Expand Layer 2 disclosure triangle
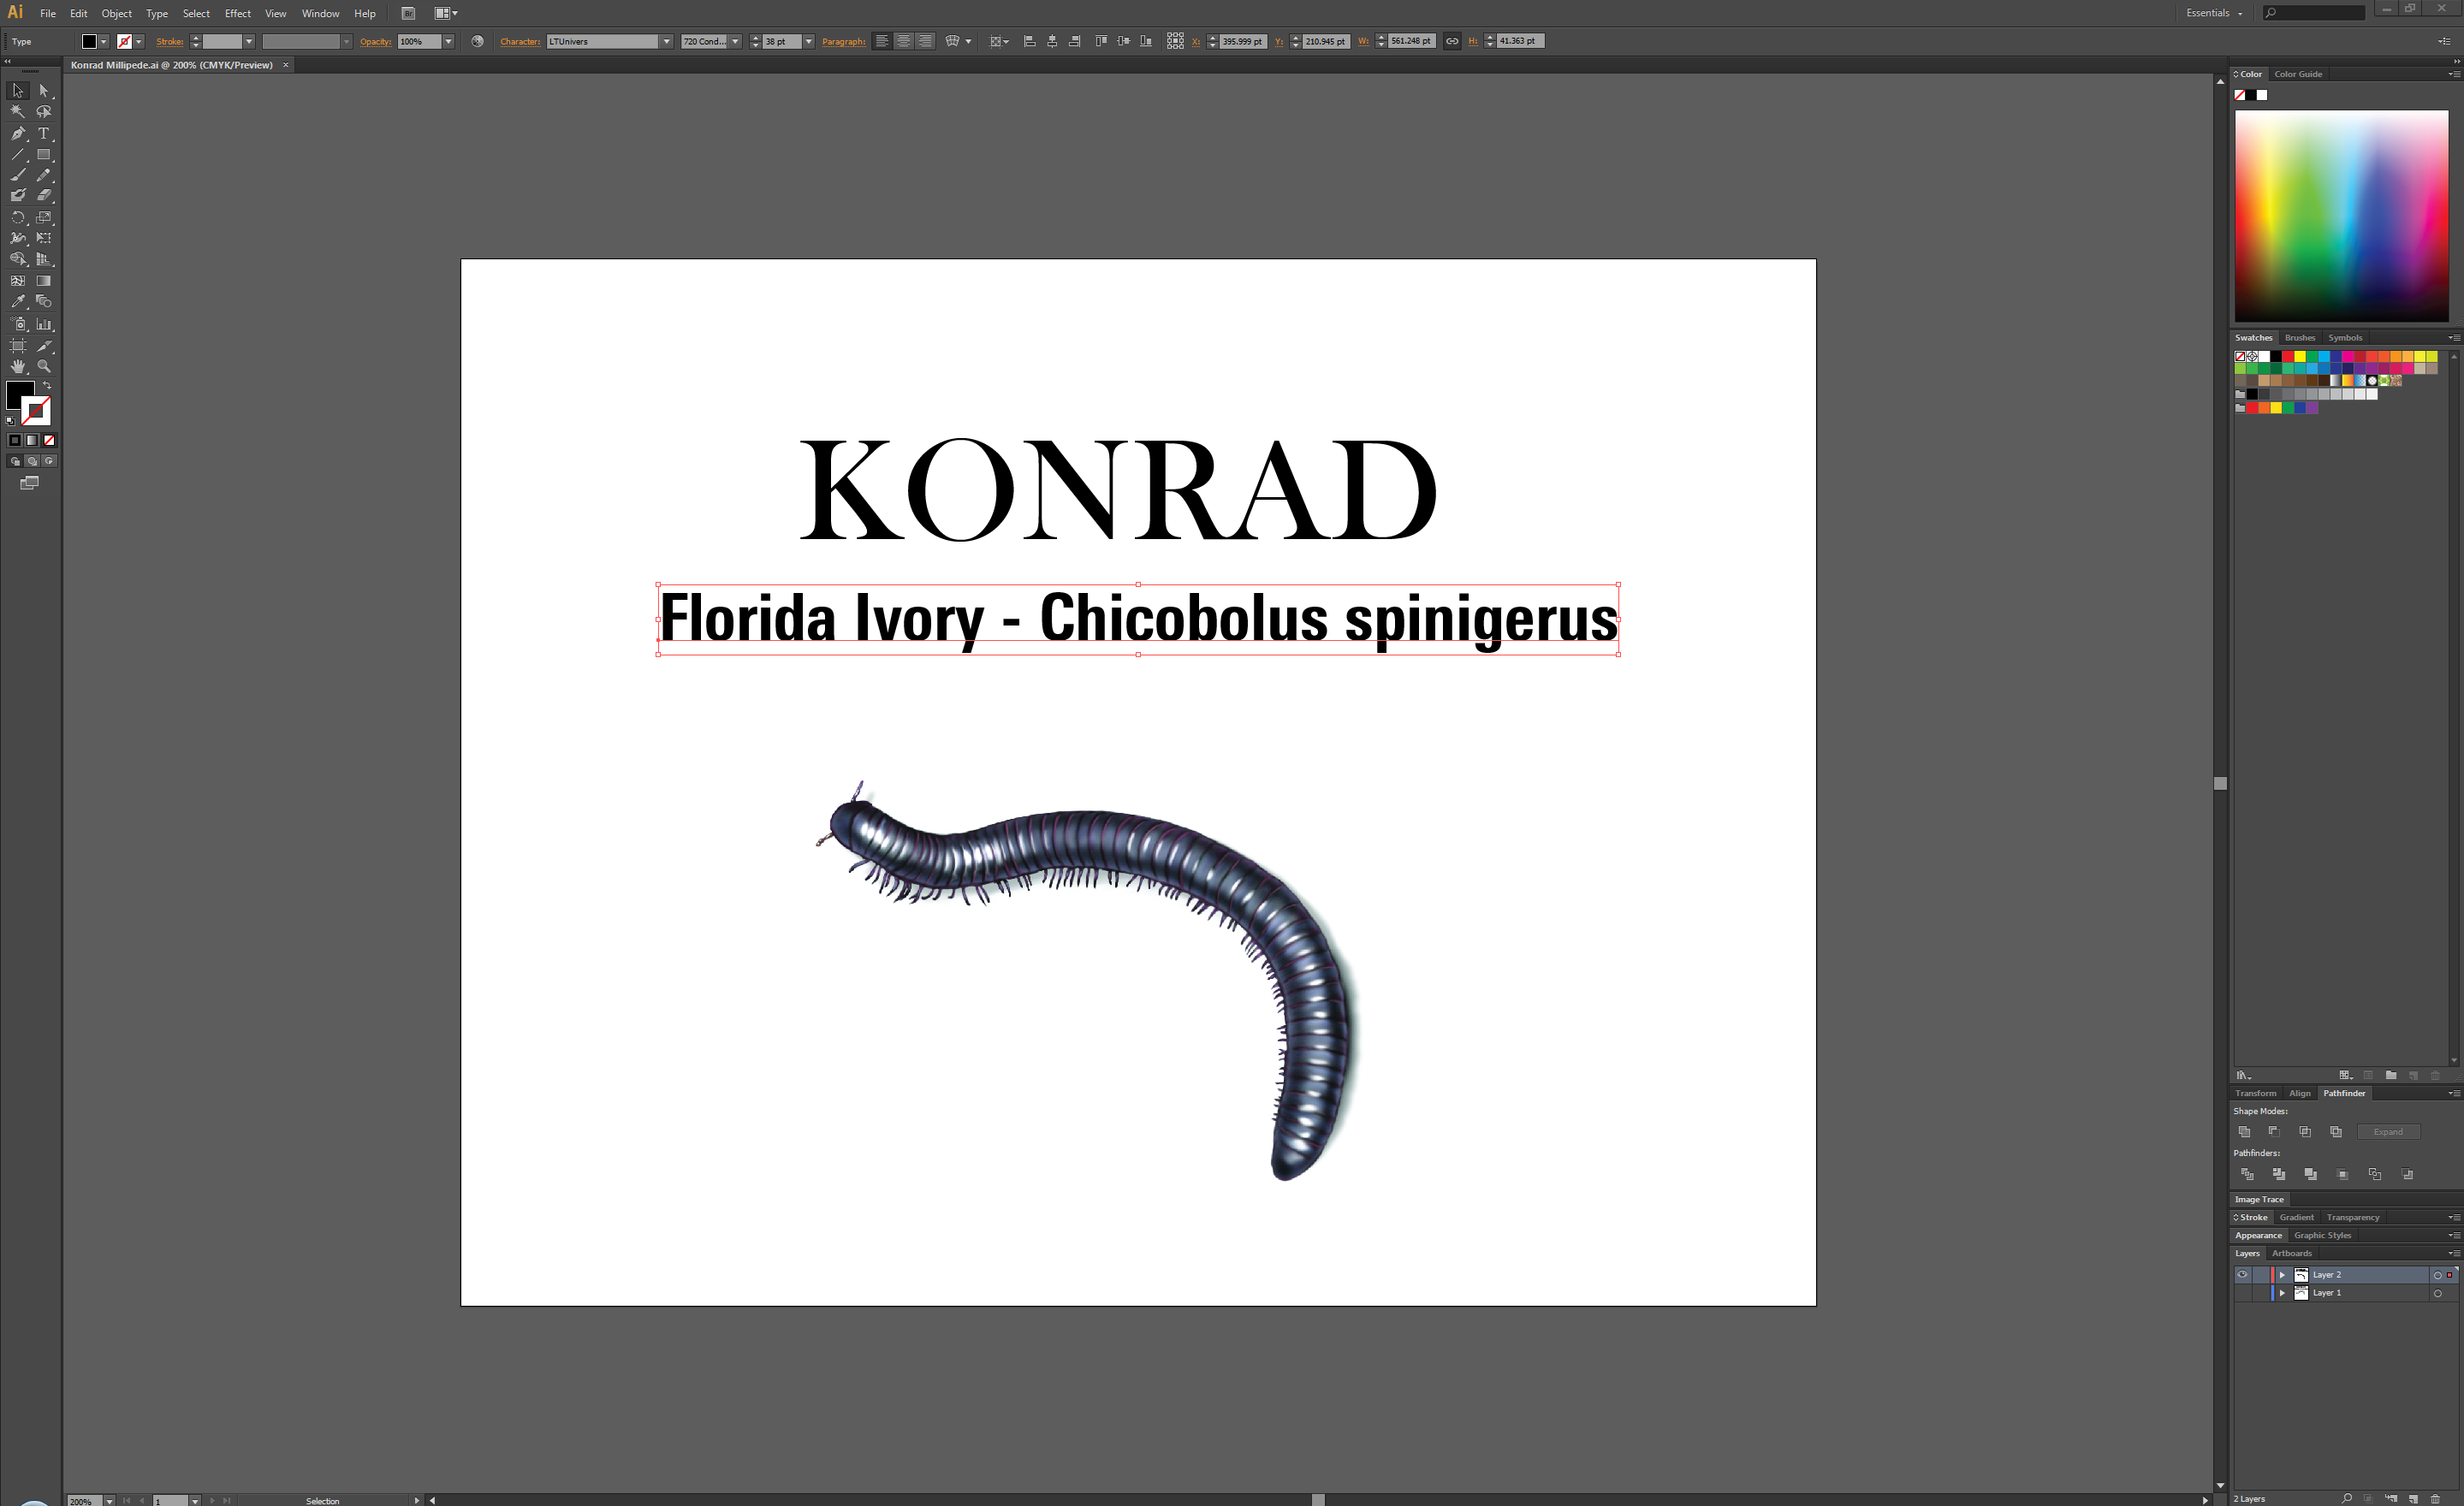This screenshot has width=2464, height=1506. coord(2282,1275)
